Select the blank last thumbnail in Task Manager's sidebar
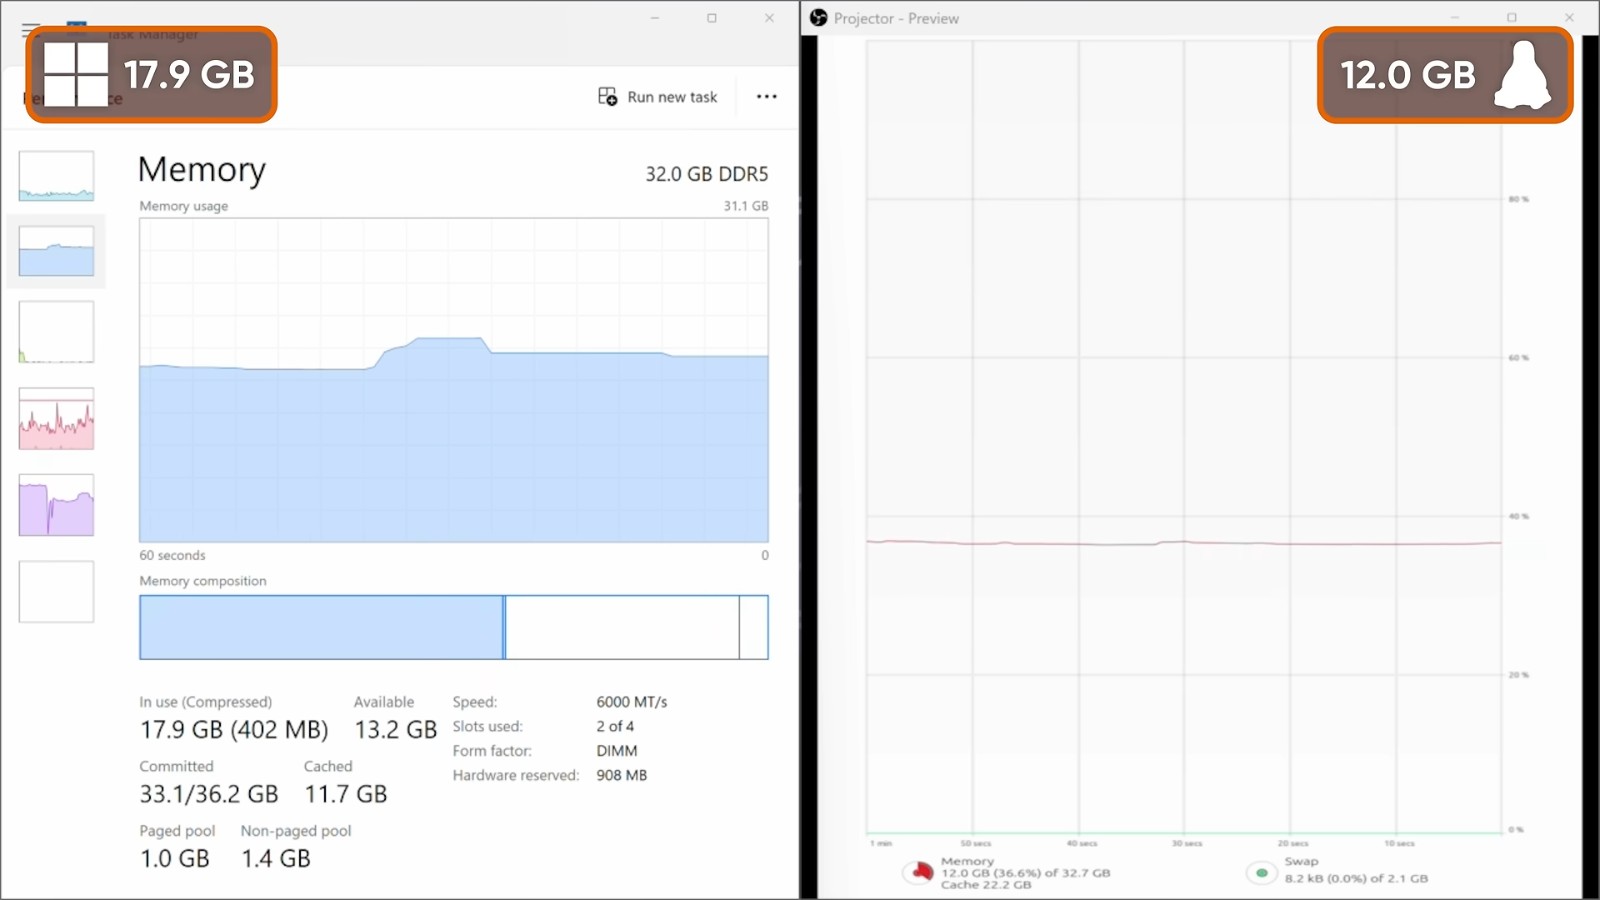 point(56,592)
